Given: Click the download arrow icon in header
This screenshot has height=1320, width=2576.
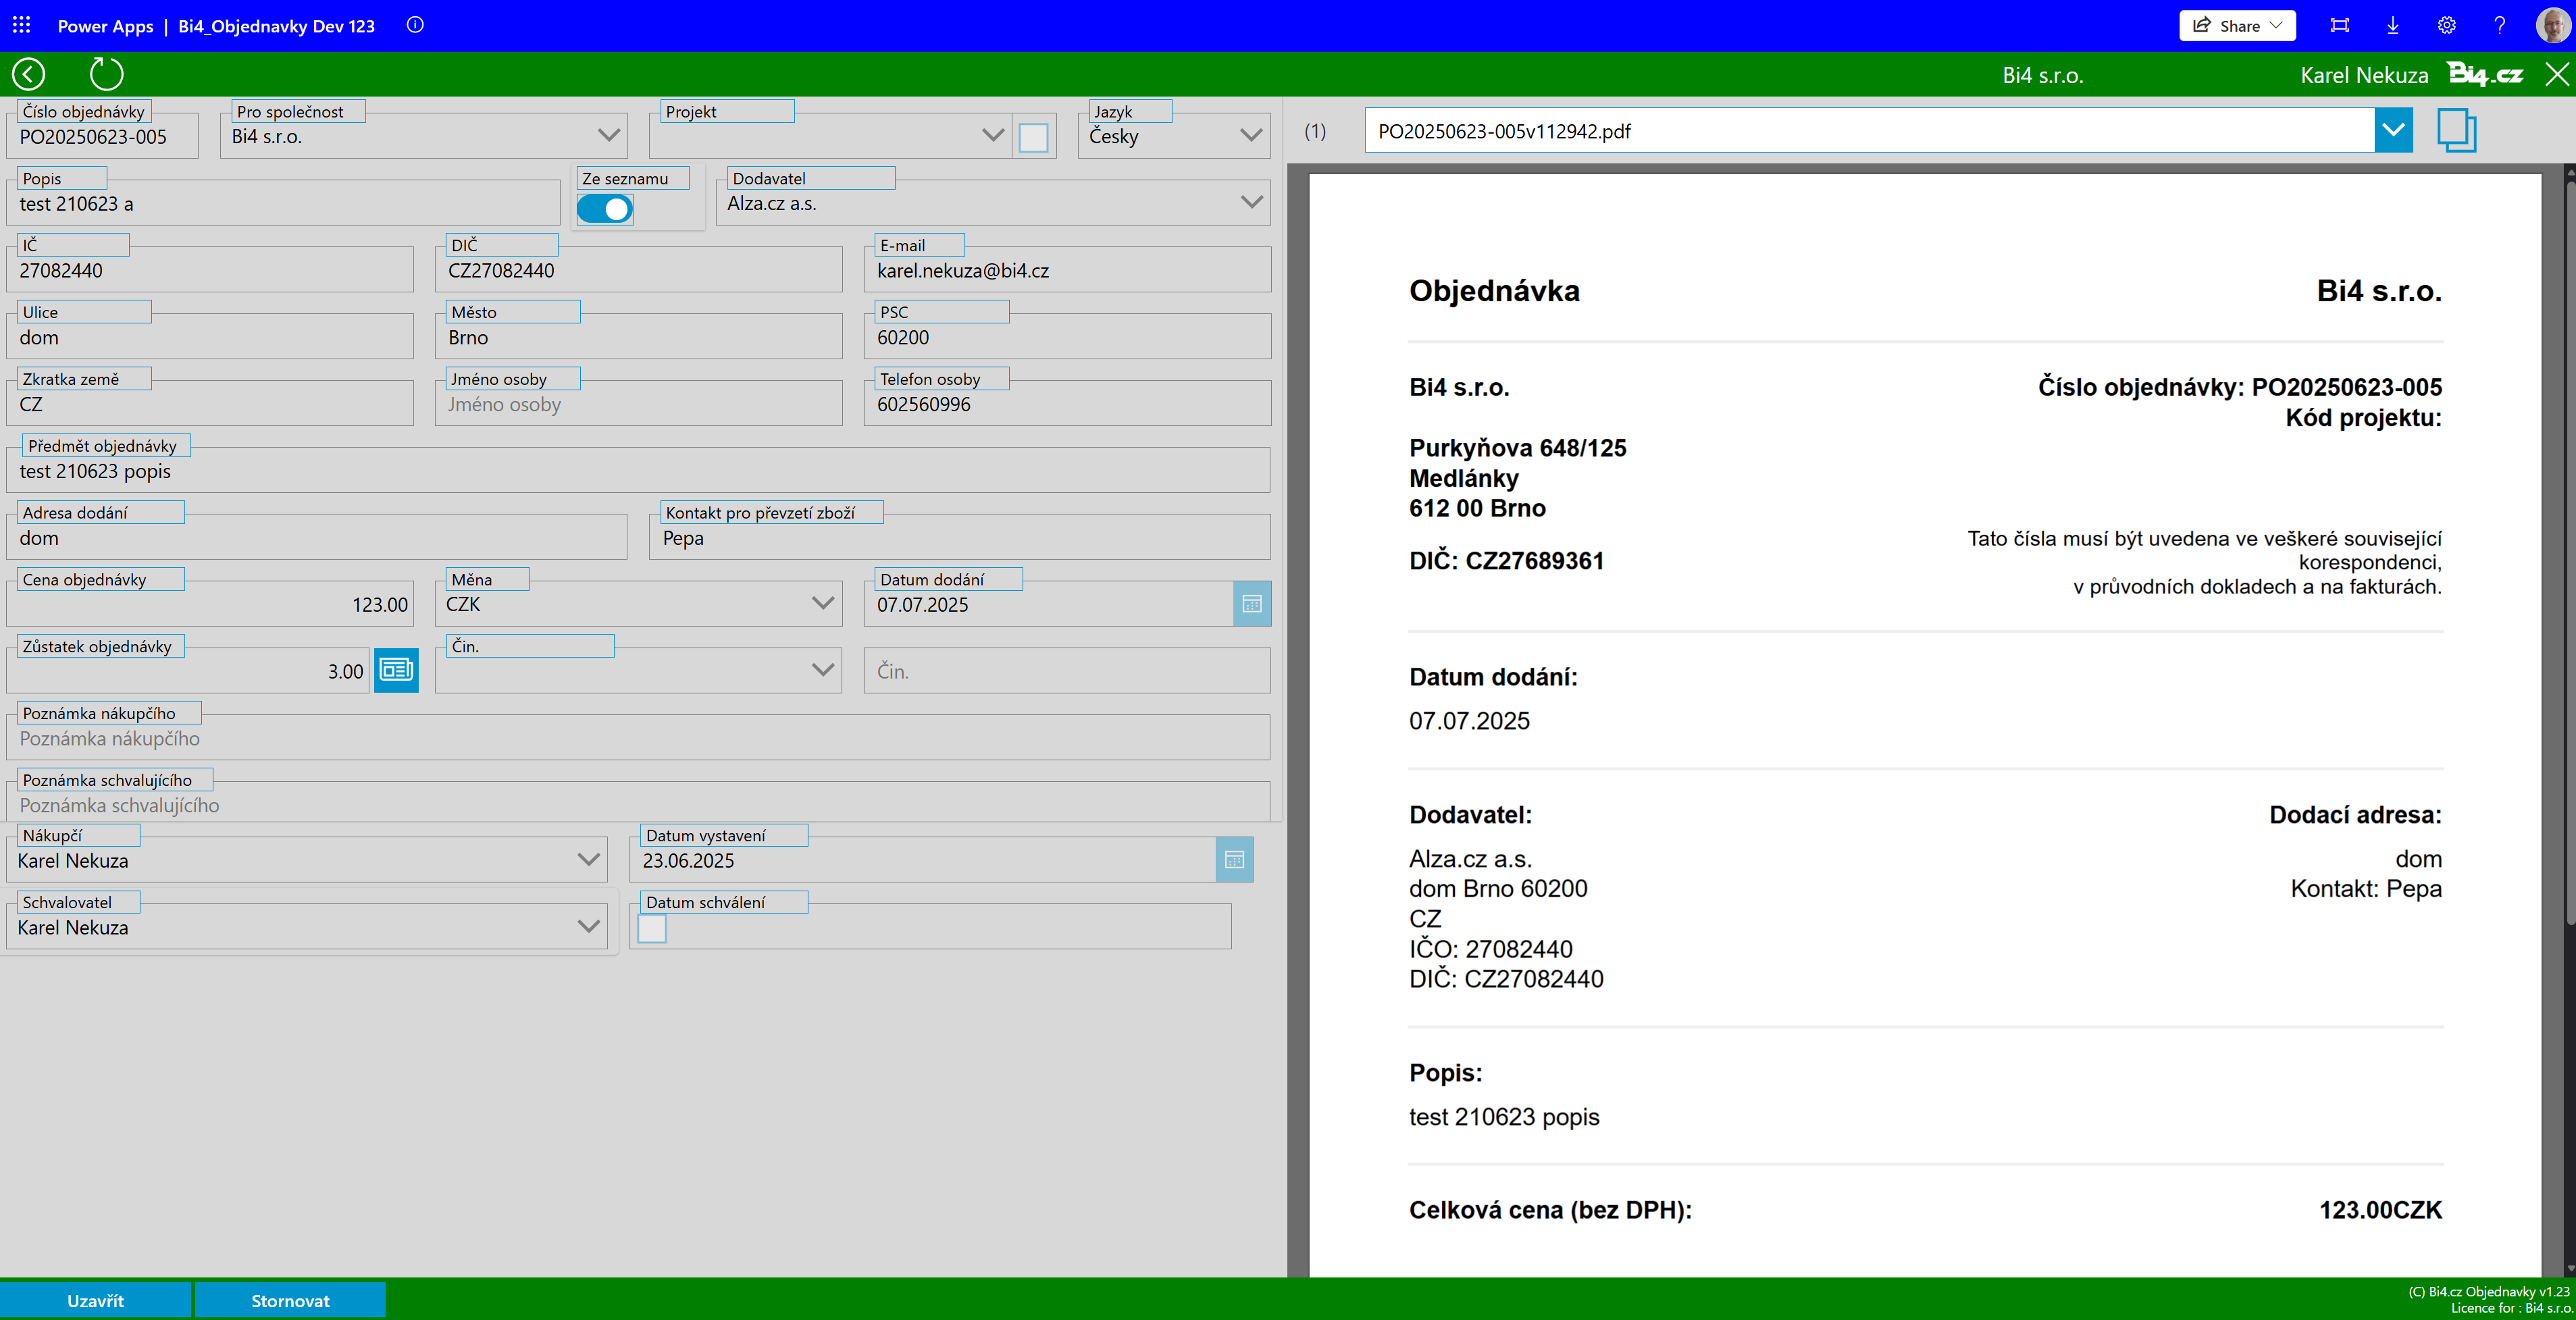Looking at the screenshot, I should [x=2393, y=25].
